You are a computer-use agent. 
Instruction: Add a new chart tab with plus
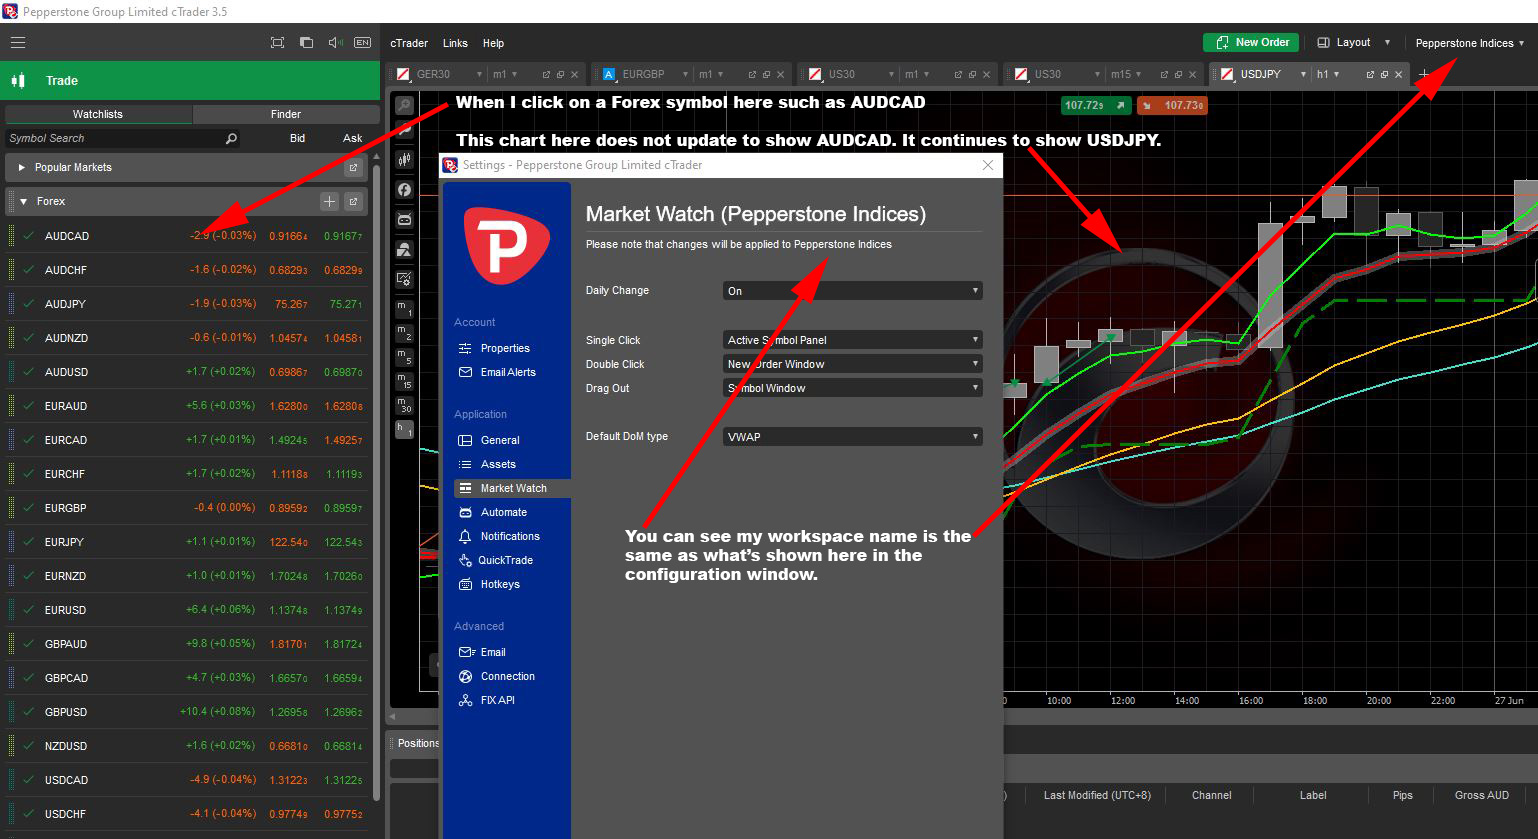point(1424,74)
